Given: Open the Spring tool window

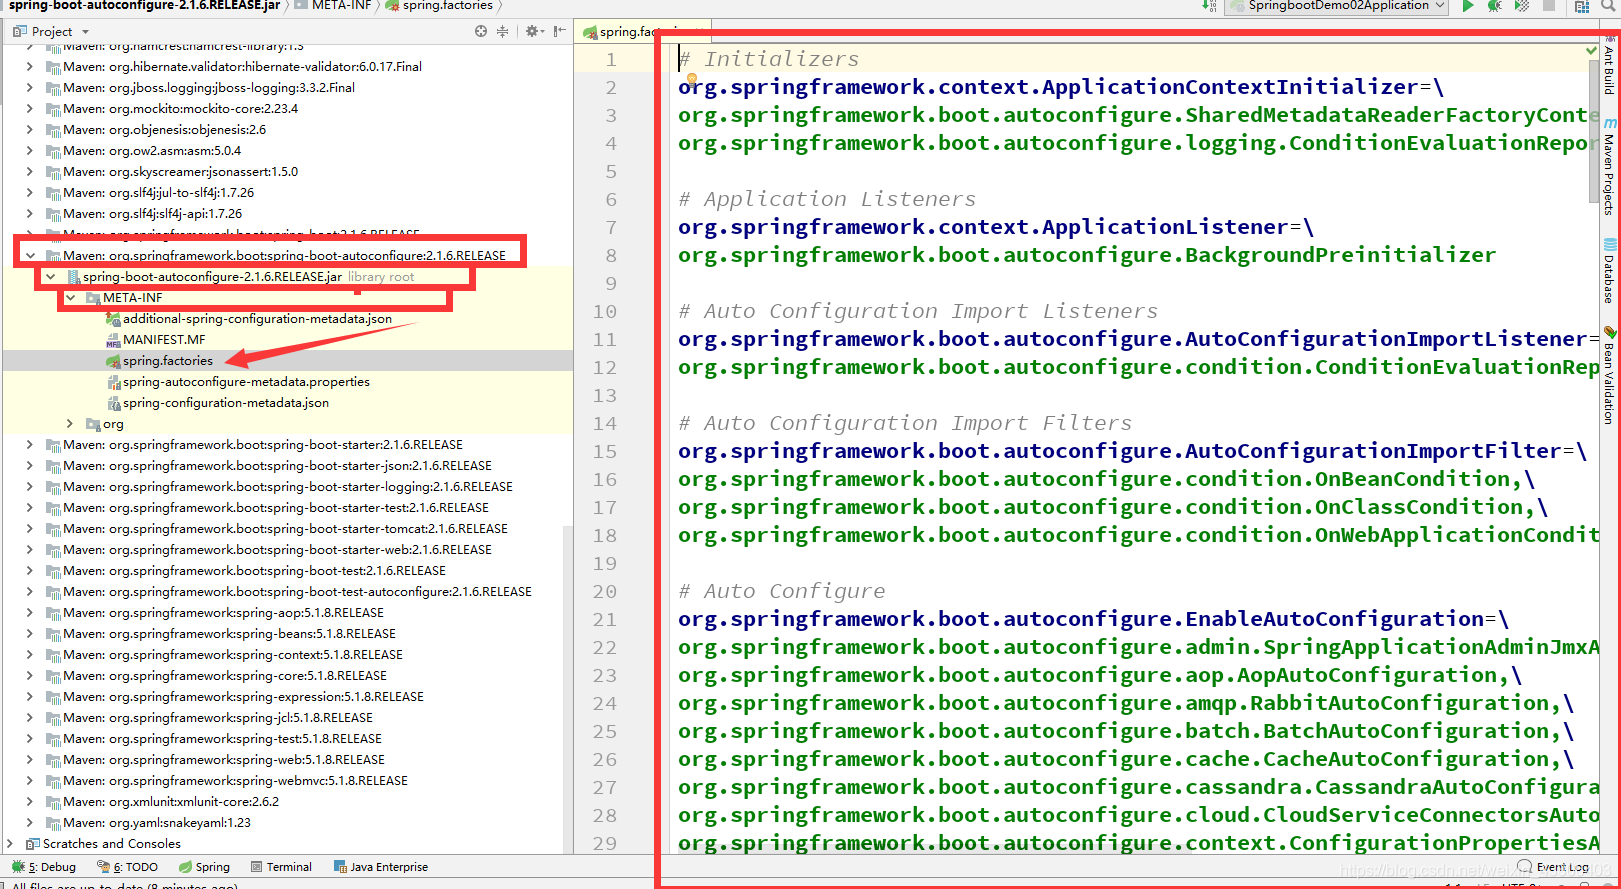Looking at the screenshot, I should point(205,867).
